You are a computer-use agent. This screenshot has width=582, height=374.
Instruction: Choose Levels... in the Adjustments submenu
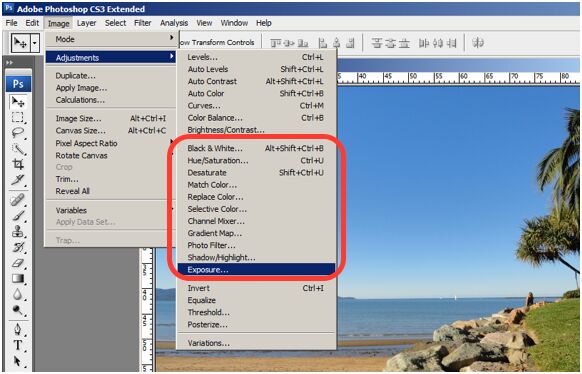[x=256, y=57]
